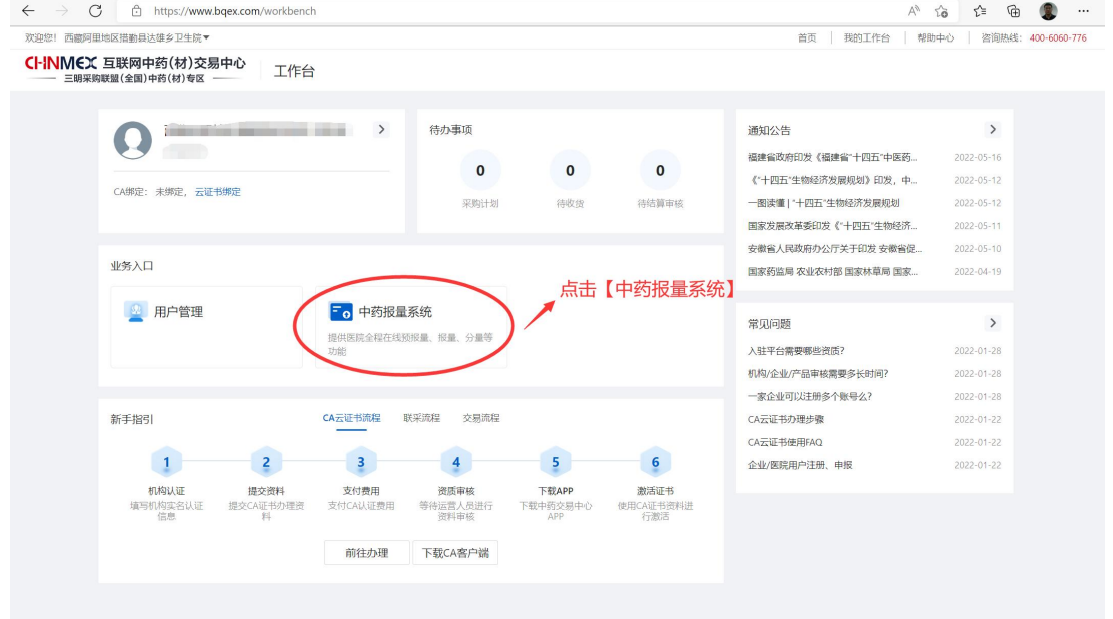Go to 首页 in top navigation

[807, 38]
